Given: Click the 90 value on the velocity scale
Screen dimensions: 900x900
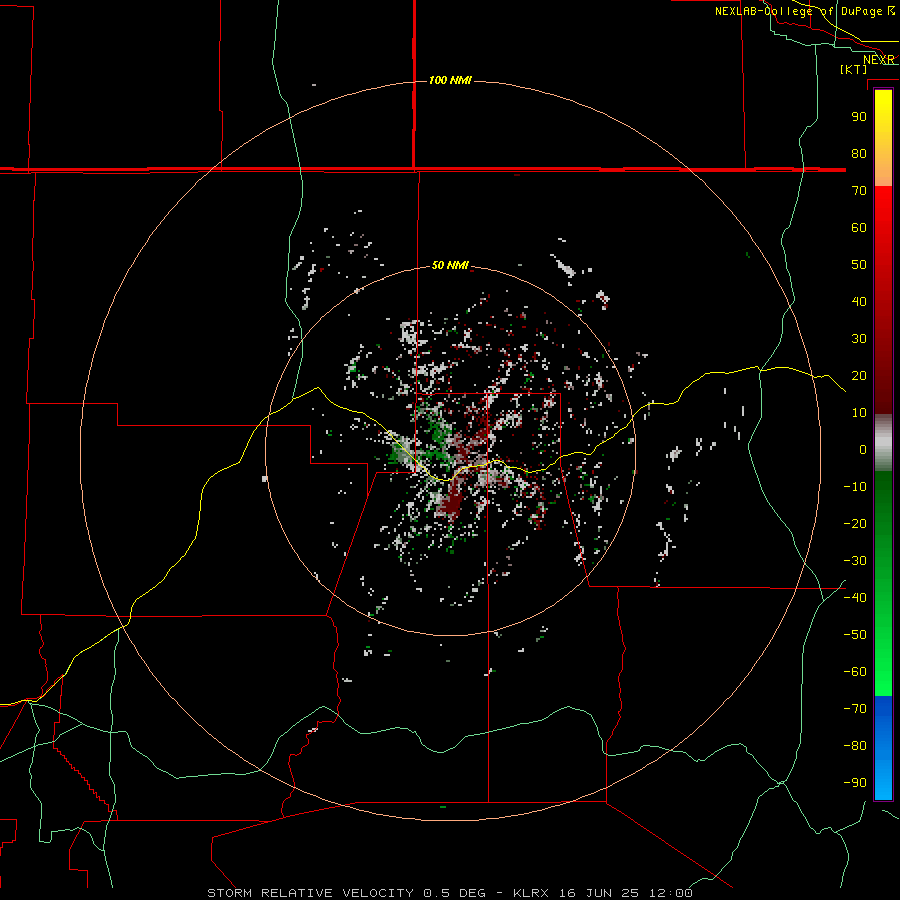Looking at the screenshot, I should [859, 117].
